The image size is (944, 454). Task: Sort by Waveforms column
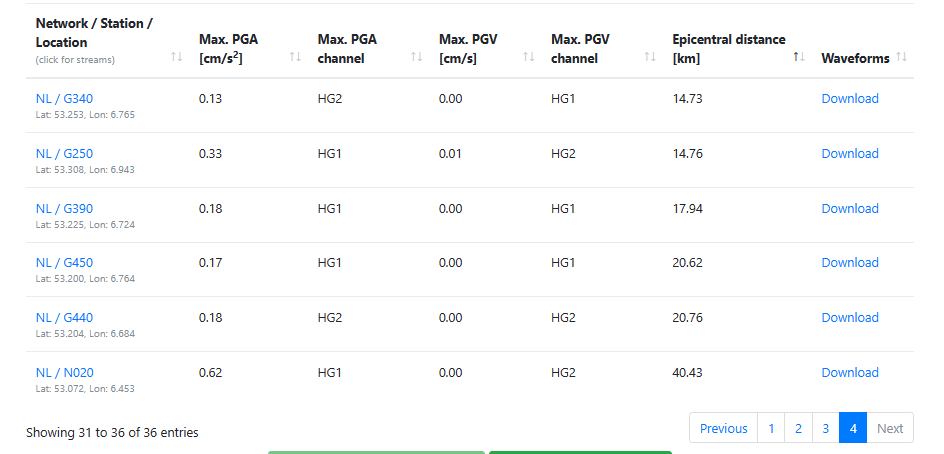(855, 58)
